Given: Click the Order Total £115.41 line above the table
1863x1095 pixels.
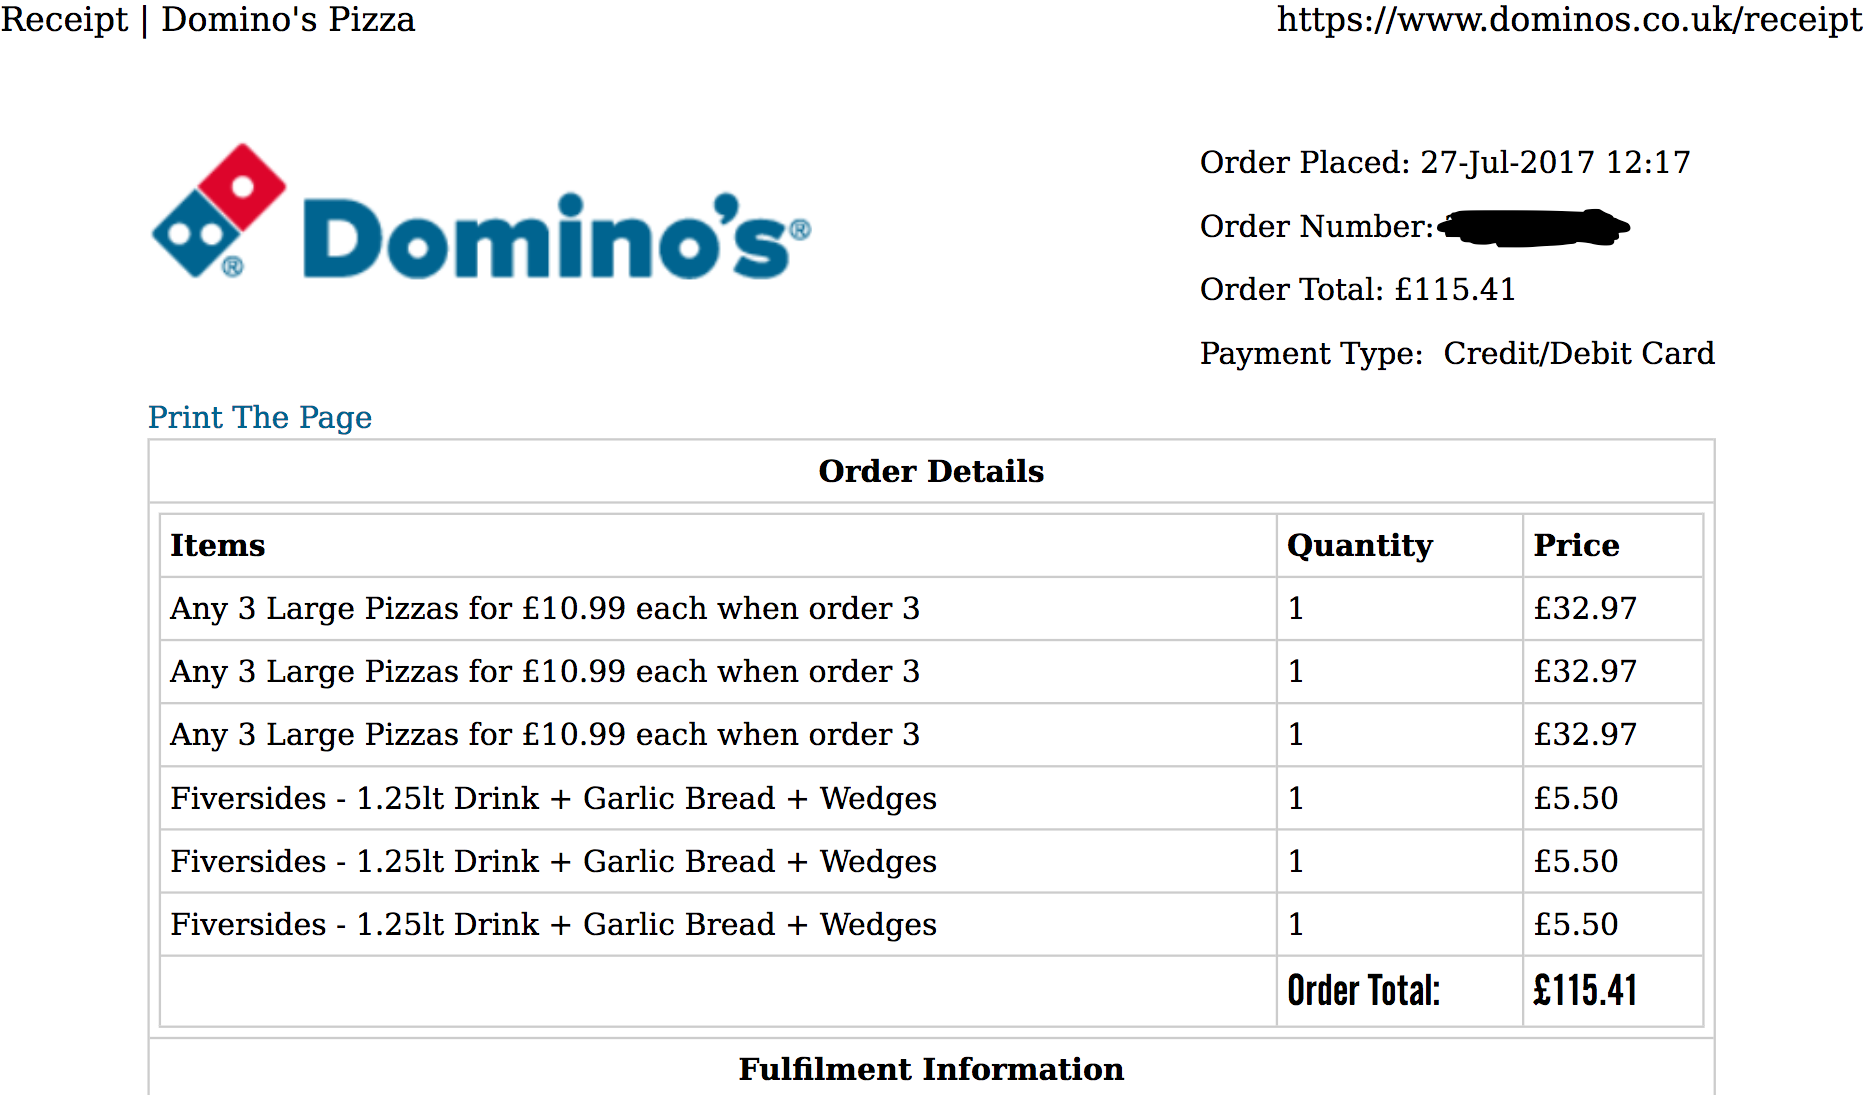Looking at the screenshot, I should (1358, 289).
